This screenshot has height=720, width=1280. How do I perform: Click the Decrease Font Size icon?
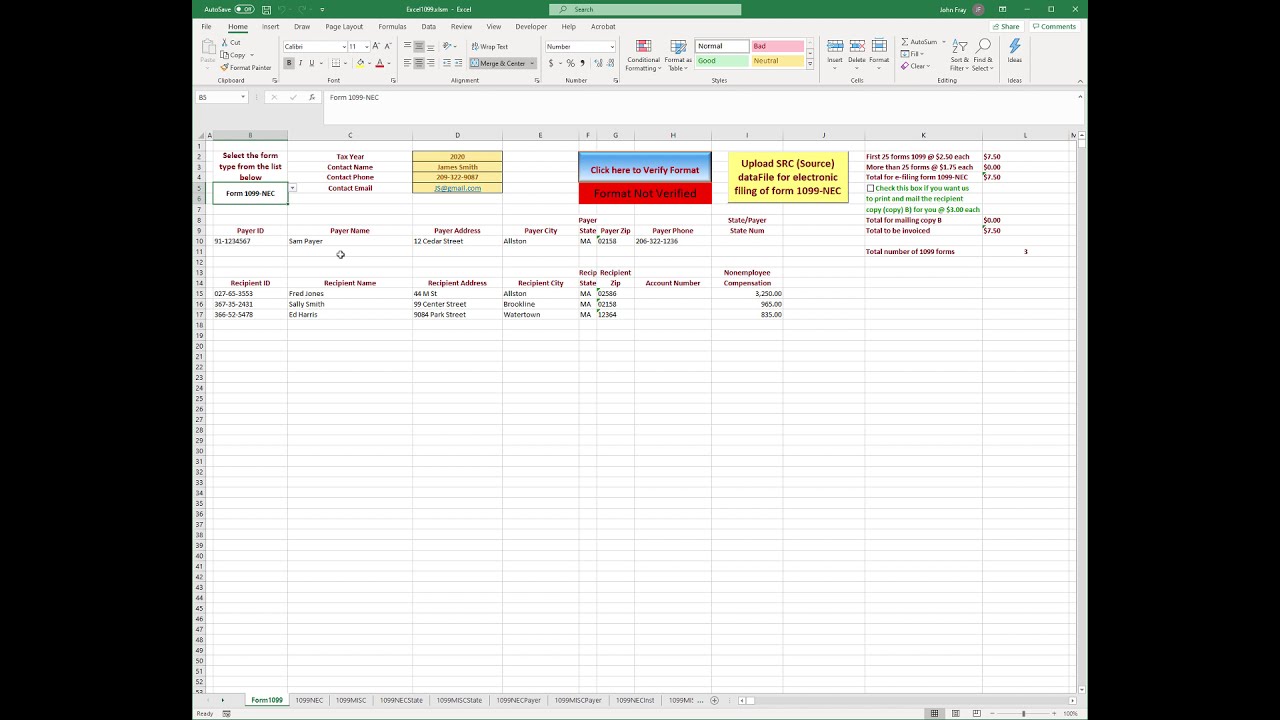[x=387, y=46]
